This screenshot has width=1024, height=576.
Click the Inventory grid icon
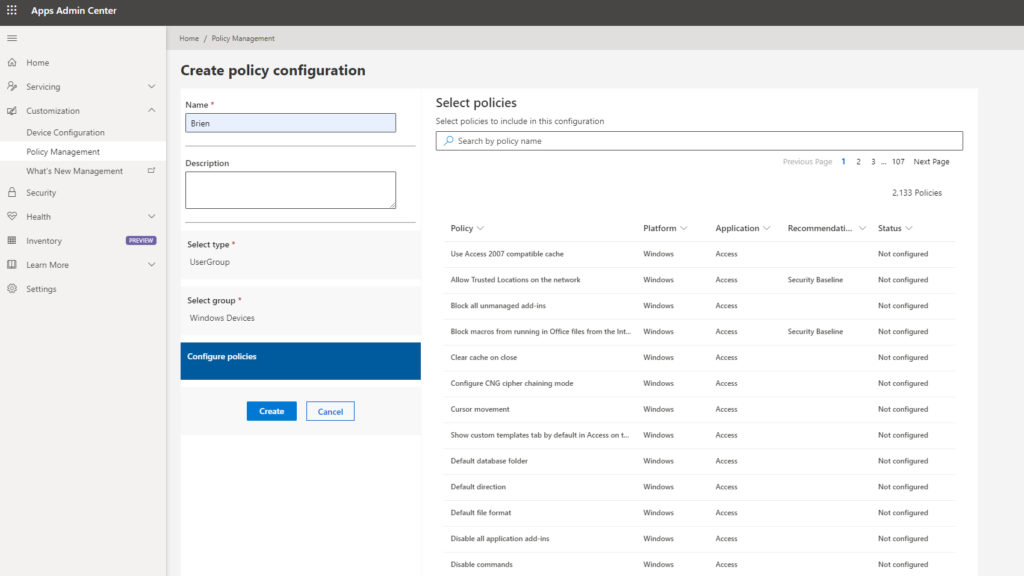pos(12,240)
